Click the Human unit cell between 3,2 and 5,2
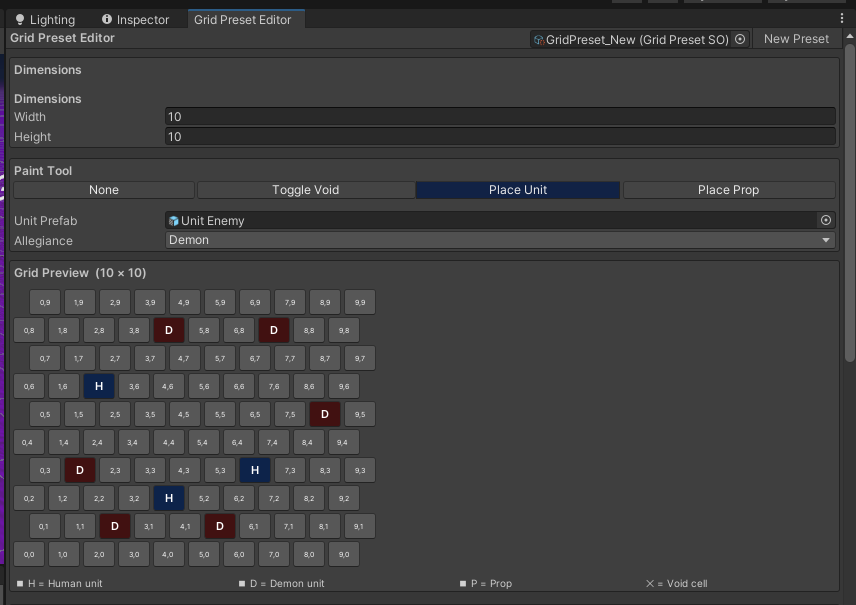This screenshot has height=605, width=856. click(169, 498)
